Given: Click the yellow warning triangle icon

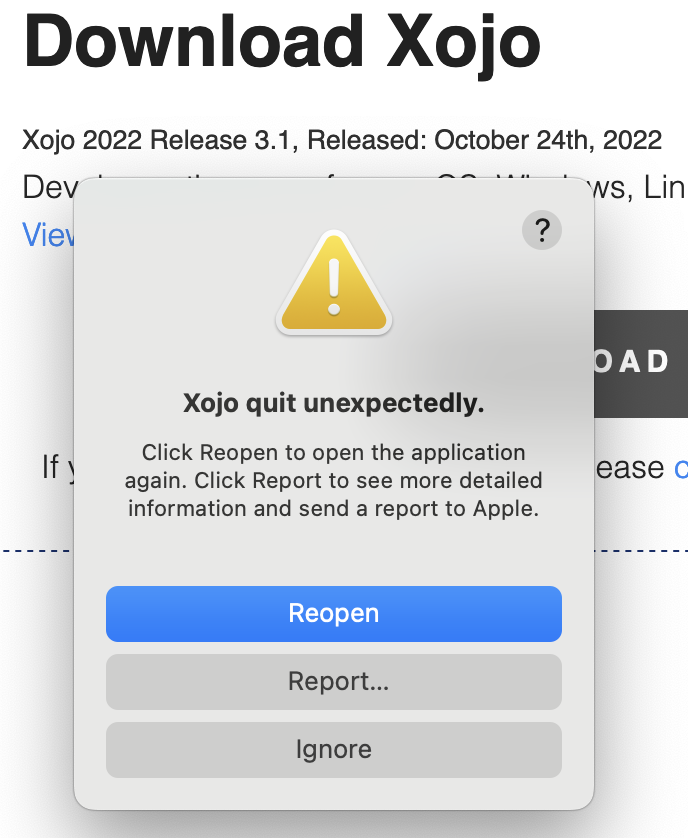Looking at the screenshot, I should 334,283.
